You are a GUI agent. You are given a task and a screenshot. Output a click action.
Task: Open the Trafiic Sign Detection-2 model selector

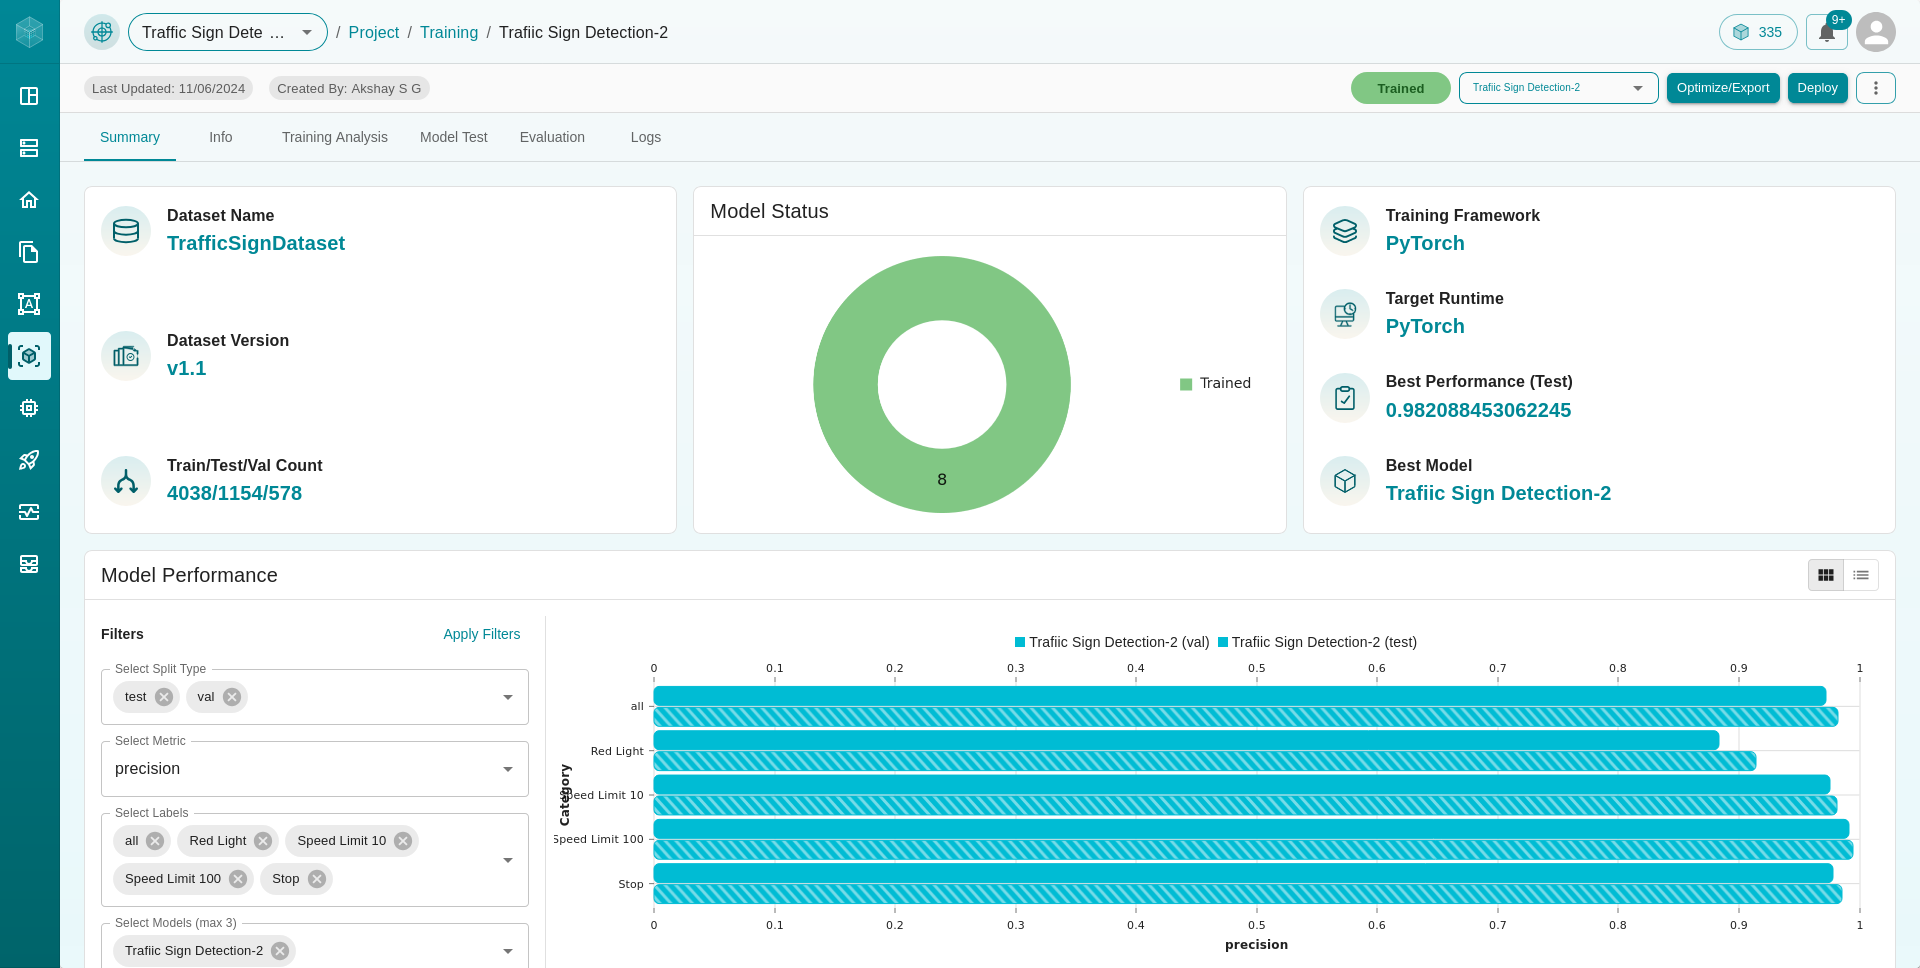tap(1558, 88)
